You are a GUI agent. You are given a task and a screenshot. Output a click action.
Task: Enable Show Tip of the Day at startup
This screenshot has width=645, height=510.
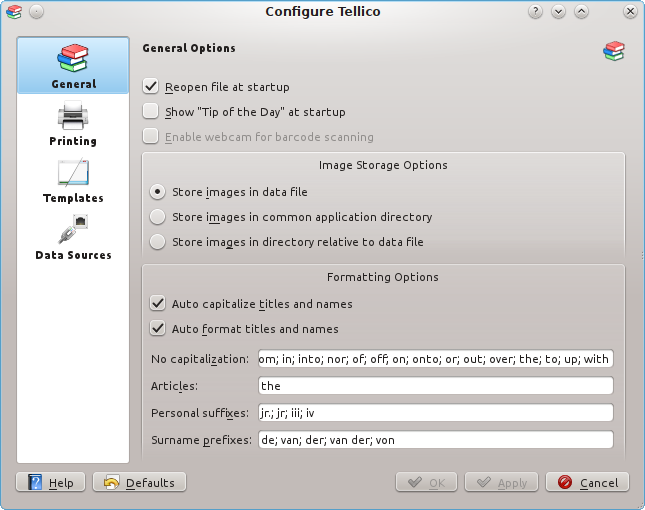[x=152, y=112]
